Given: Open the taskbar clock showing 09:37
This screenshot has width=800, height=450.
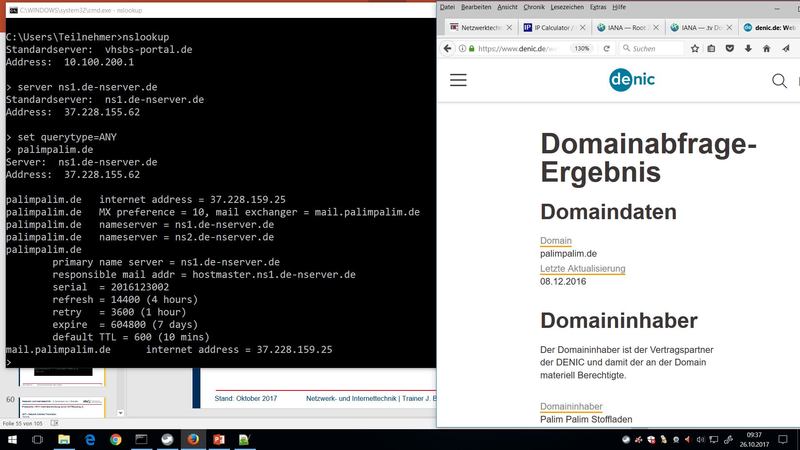Looking at the screenshot, I should pyautogui.click(x=754, y=439).
